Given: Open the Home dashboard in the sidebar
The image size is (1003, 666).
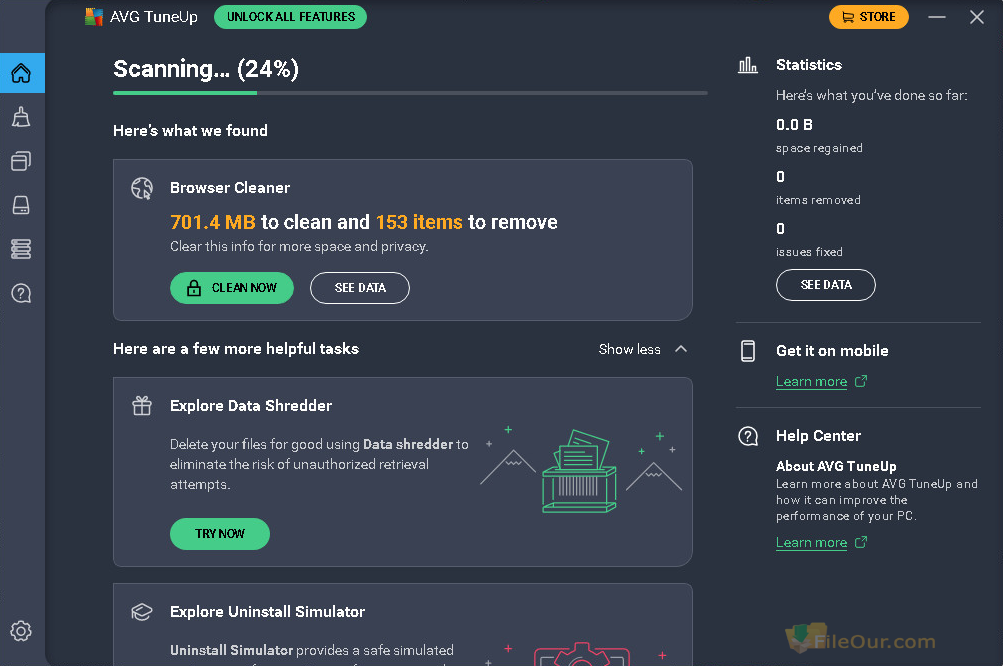Looking at the screenshot, I should 21,73.
